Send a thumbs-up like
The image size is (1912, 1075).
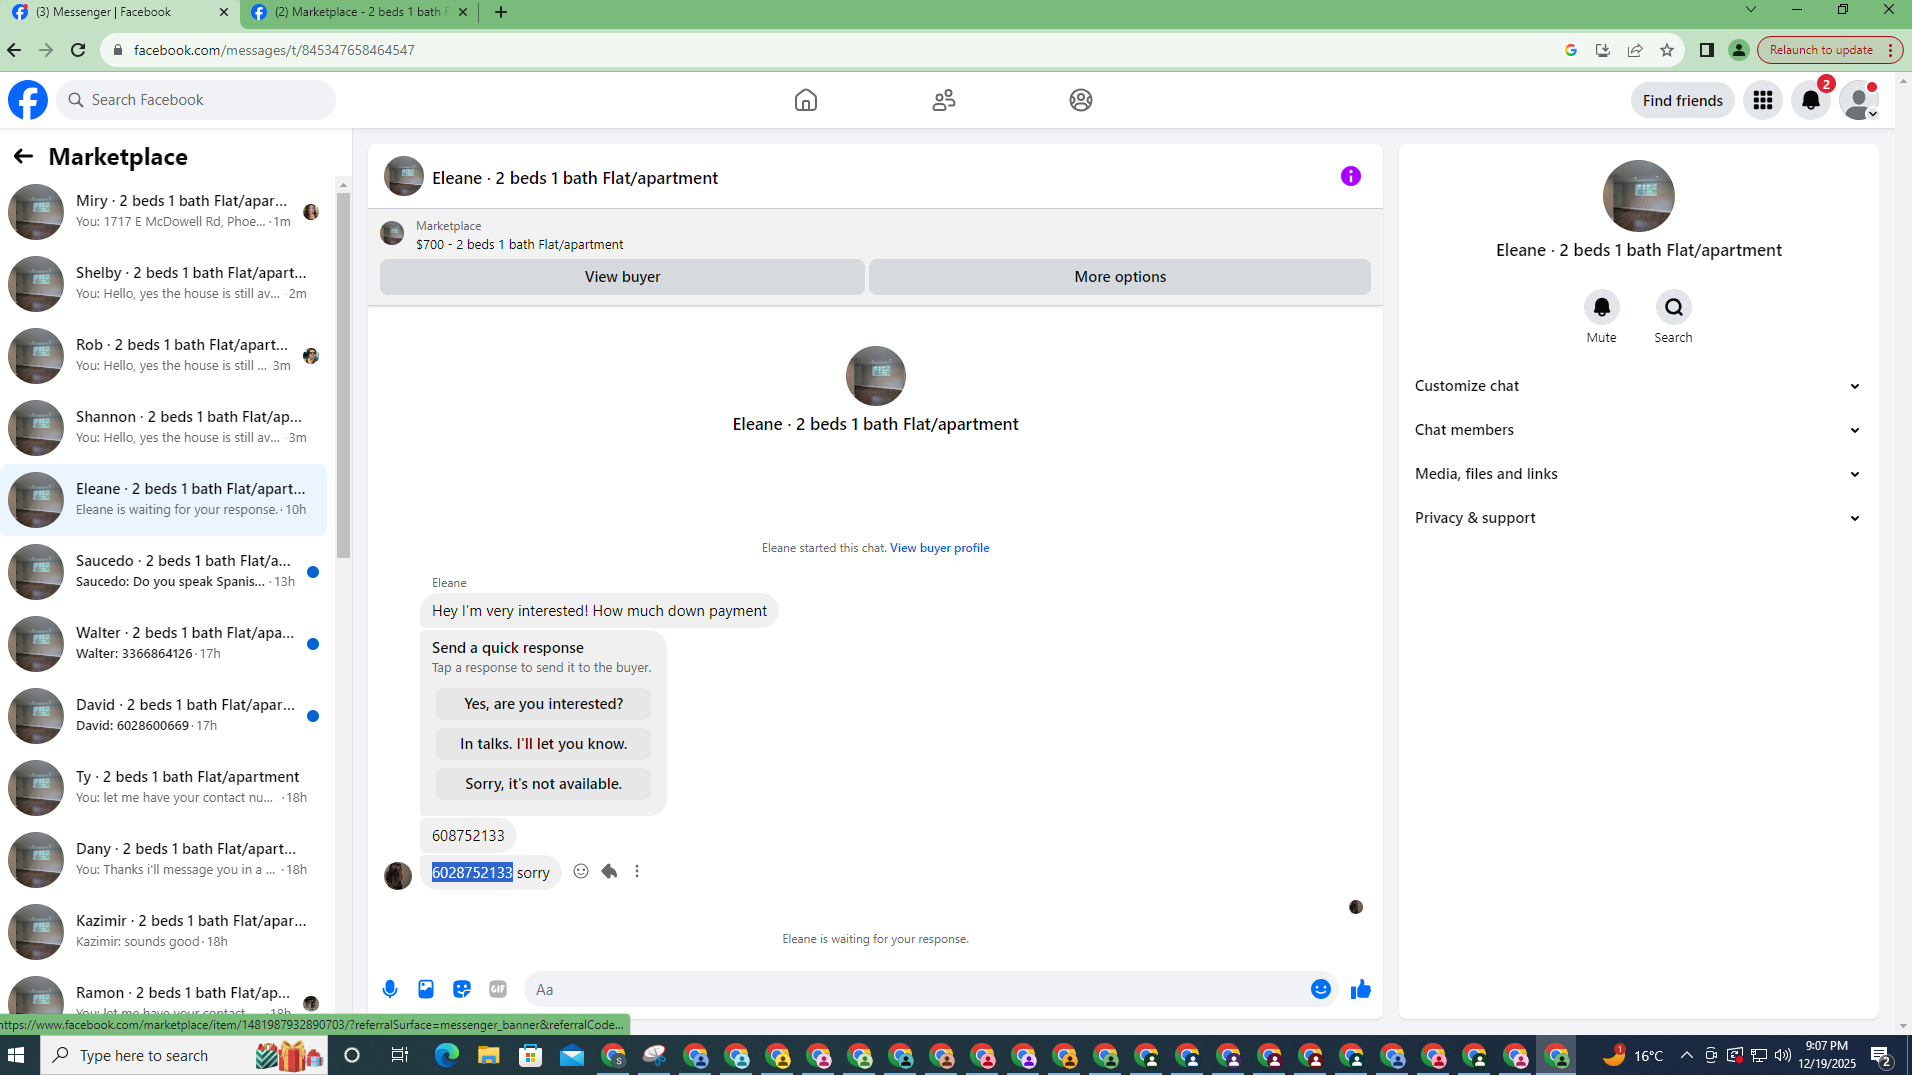(1360, 989)
